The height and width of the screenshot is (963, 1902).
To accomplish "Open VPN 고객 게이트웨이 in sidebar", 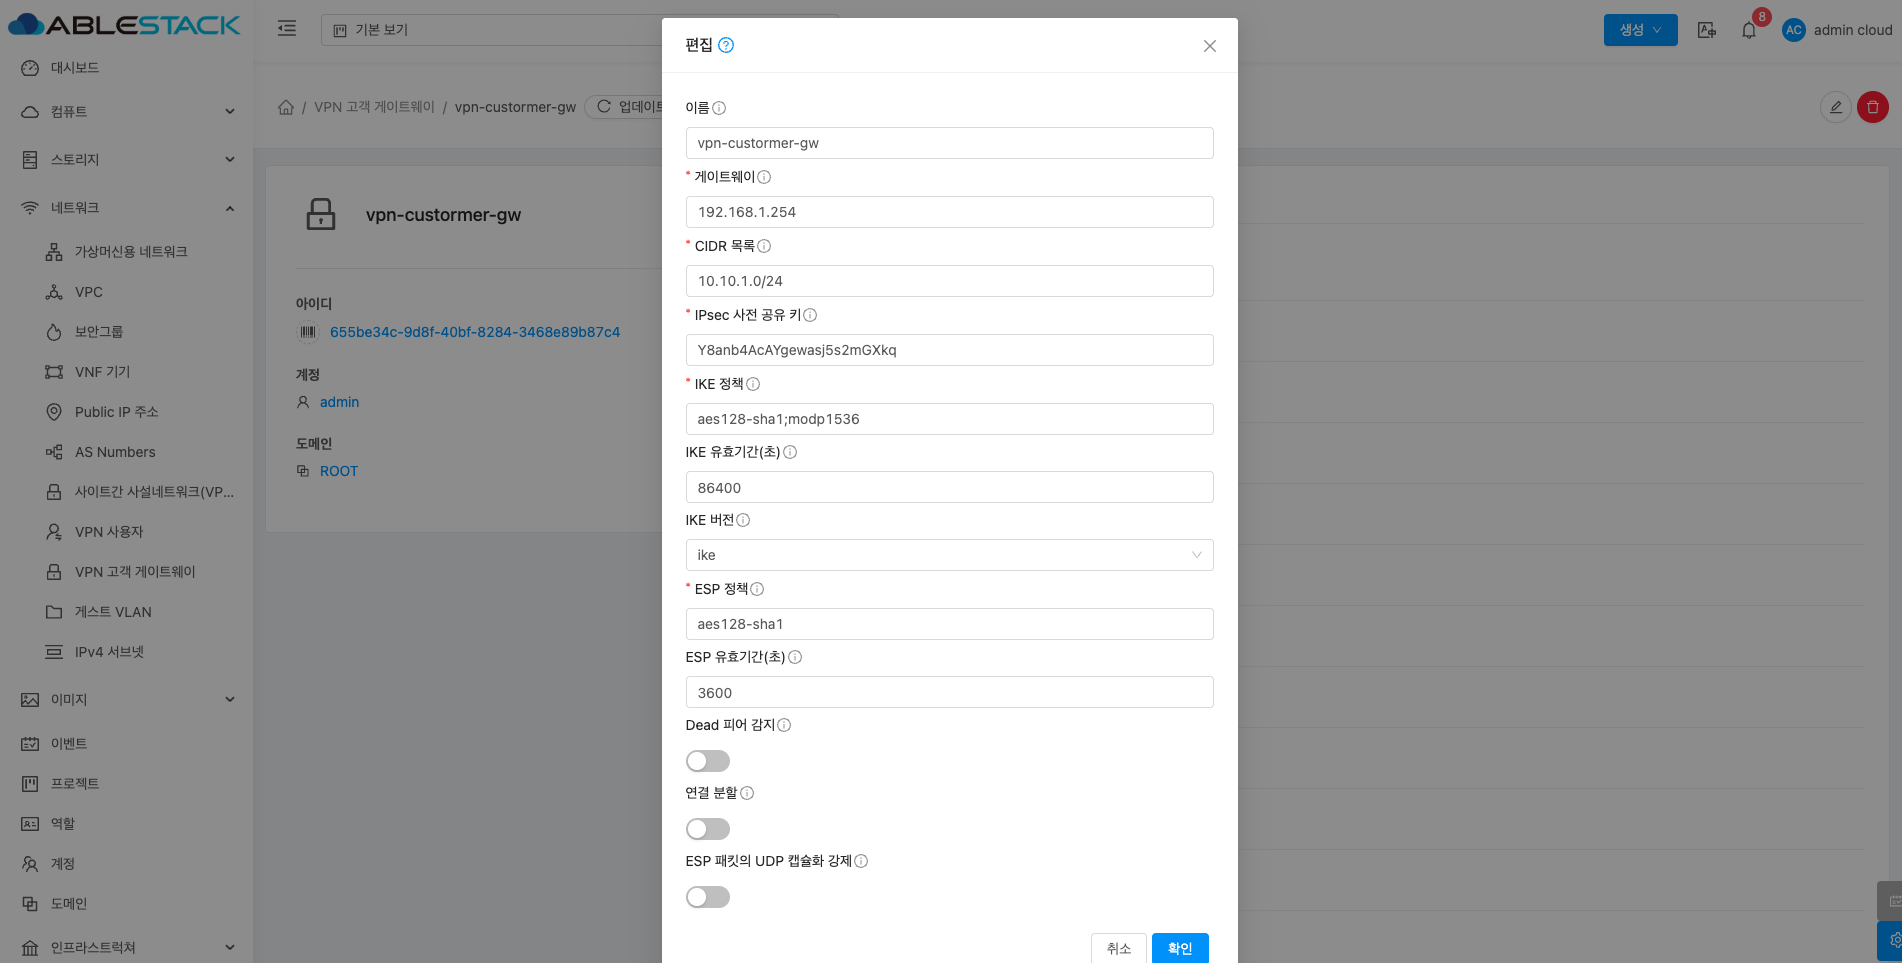I will click(x=135, y=572).
